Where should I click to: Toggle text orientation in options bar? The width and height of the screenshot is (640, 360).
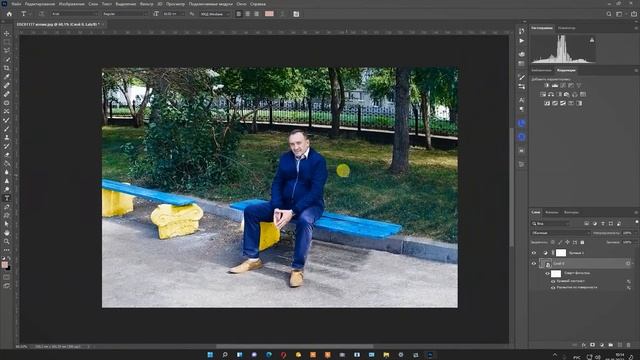[x=41, y=14]
